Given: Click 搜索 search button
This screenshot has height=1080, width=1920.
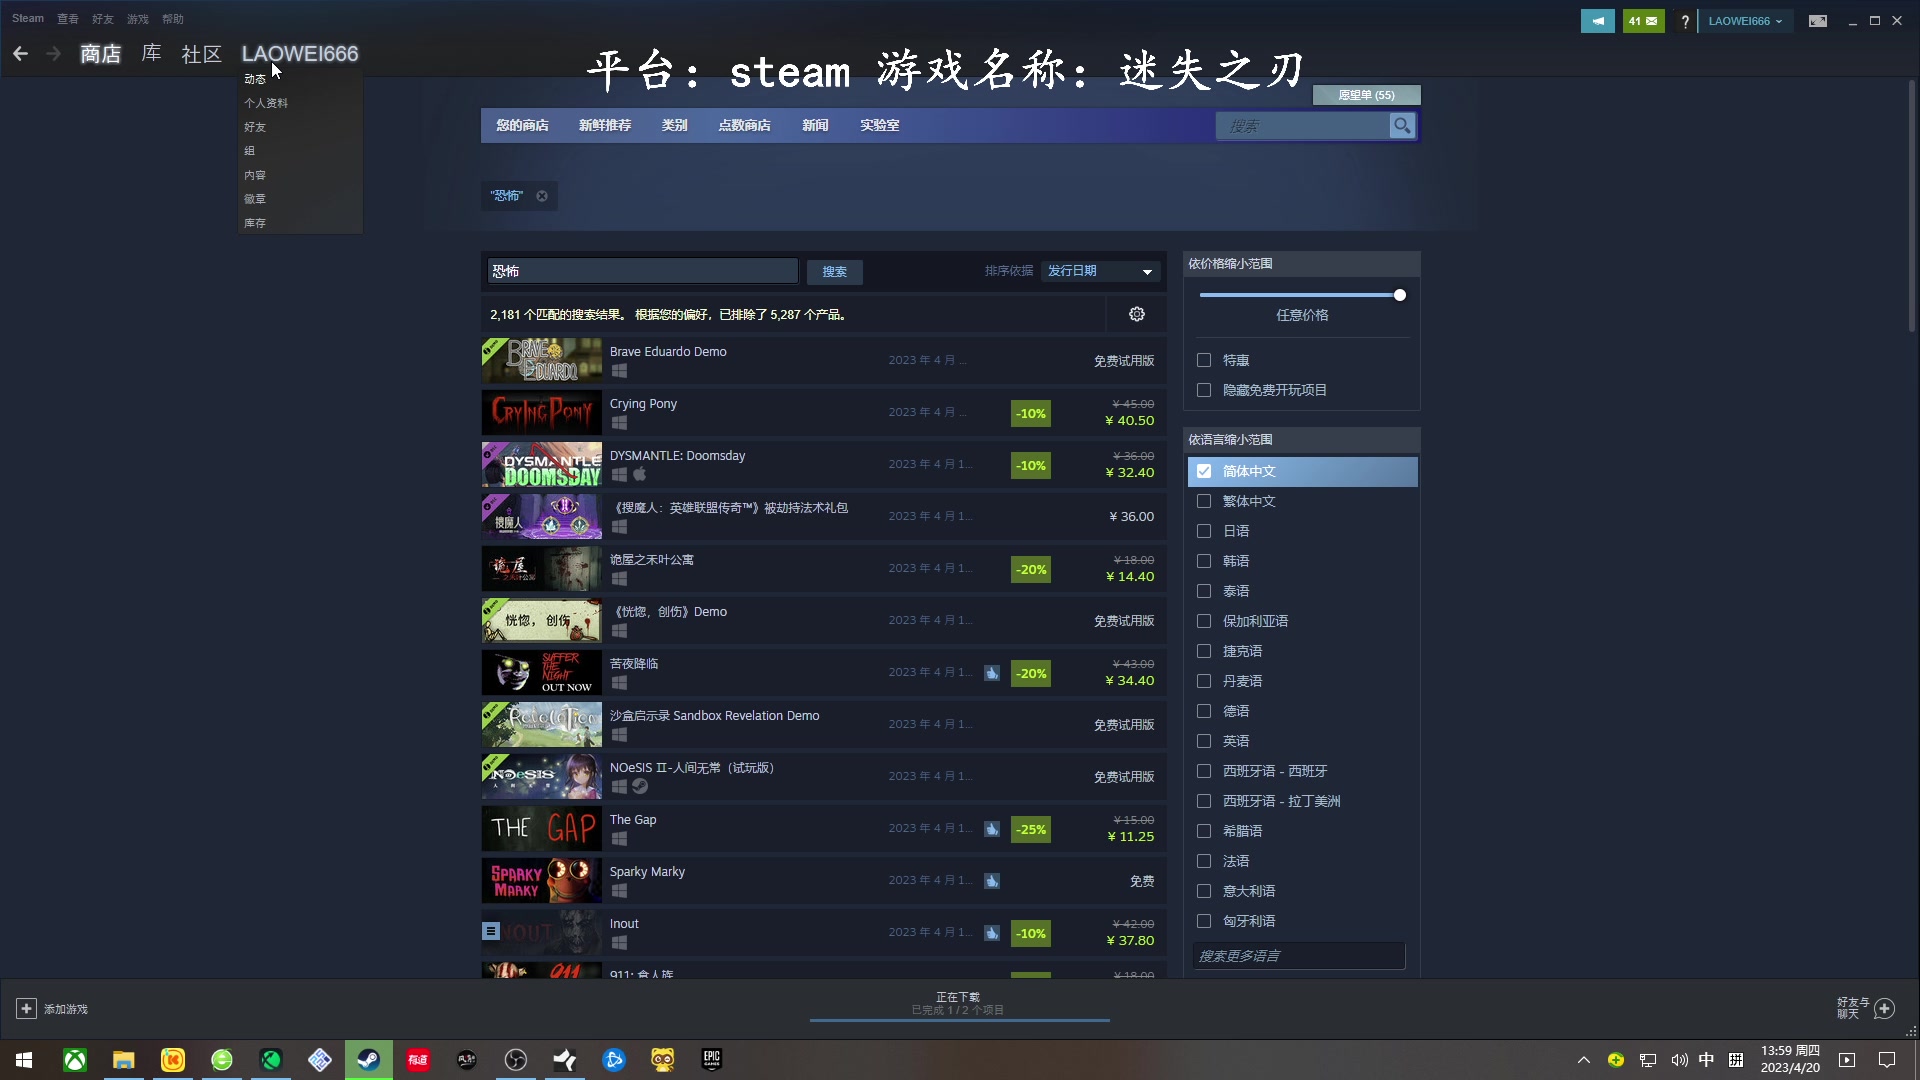Looking at the screenshot, I should coord(833,270).
